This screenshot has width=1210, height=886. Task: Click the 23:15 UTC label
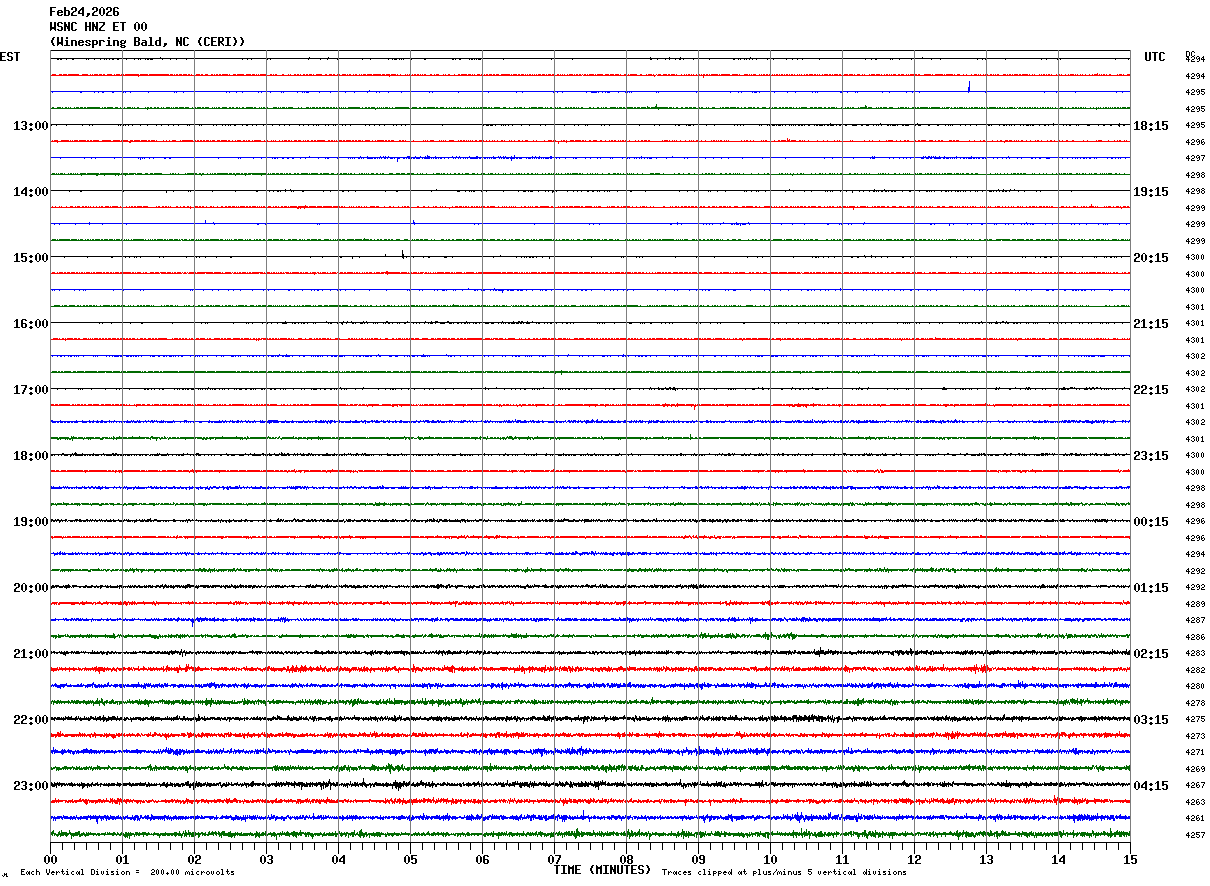1151,456
